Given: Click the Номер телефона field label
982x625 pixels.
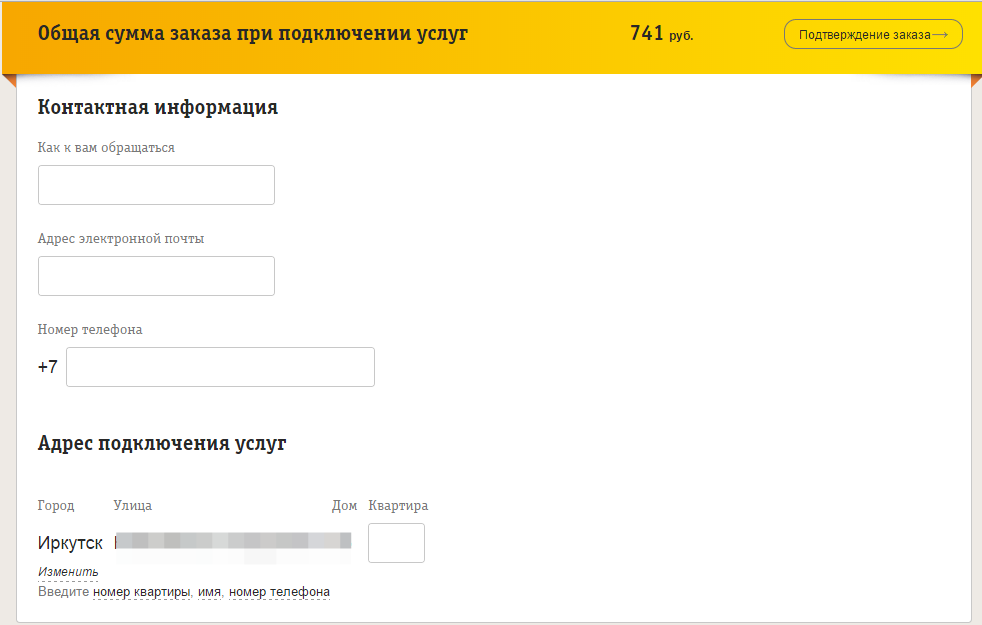Looking at the screenshot, I should (90, 330).
